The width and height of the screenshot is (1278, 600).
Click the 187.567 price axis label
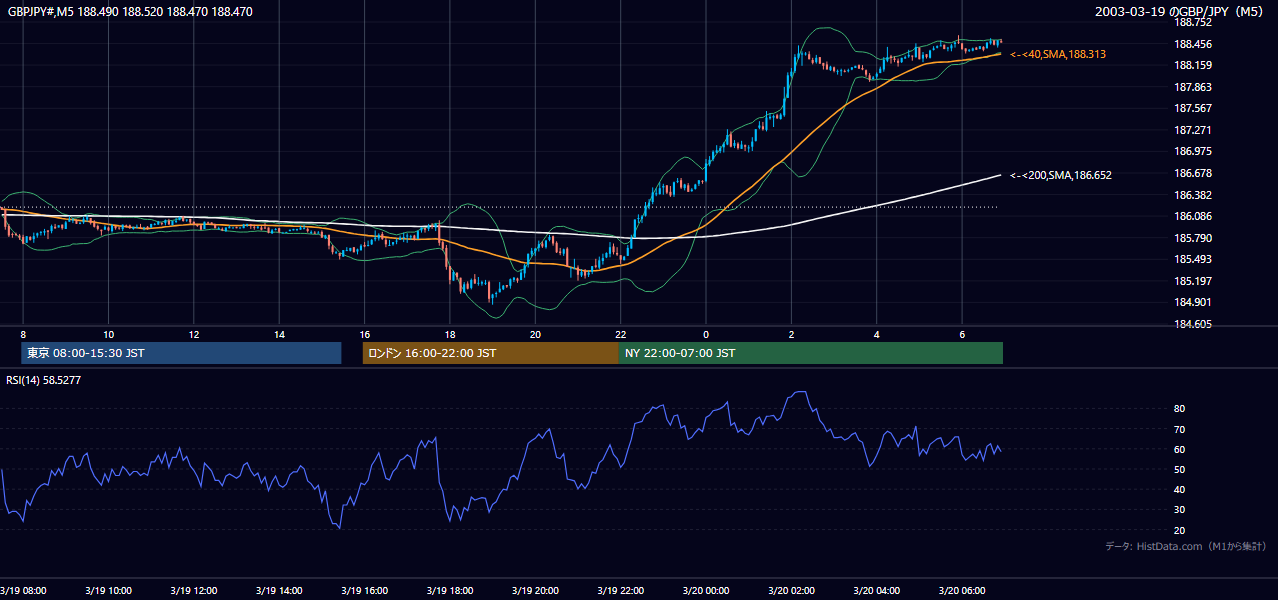pyautogui.click(x=1193, y=108)
